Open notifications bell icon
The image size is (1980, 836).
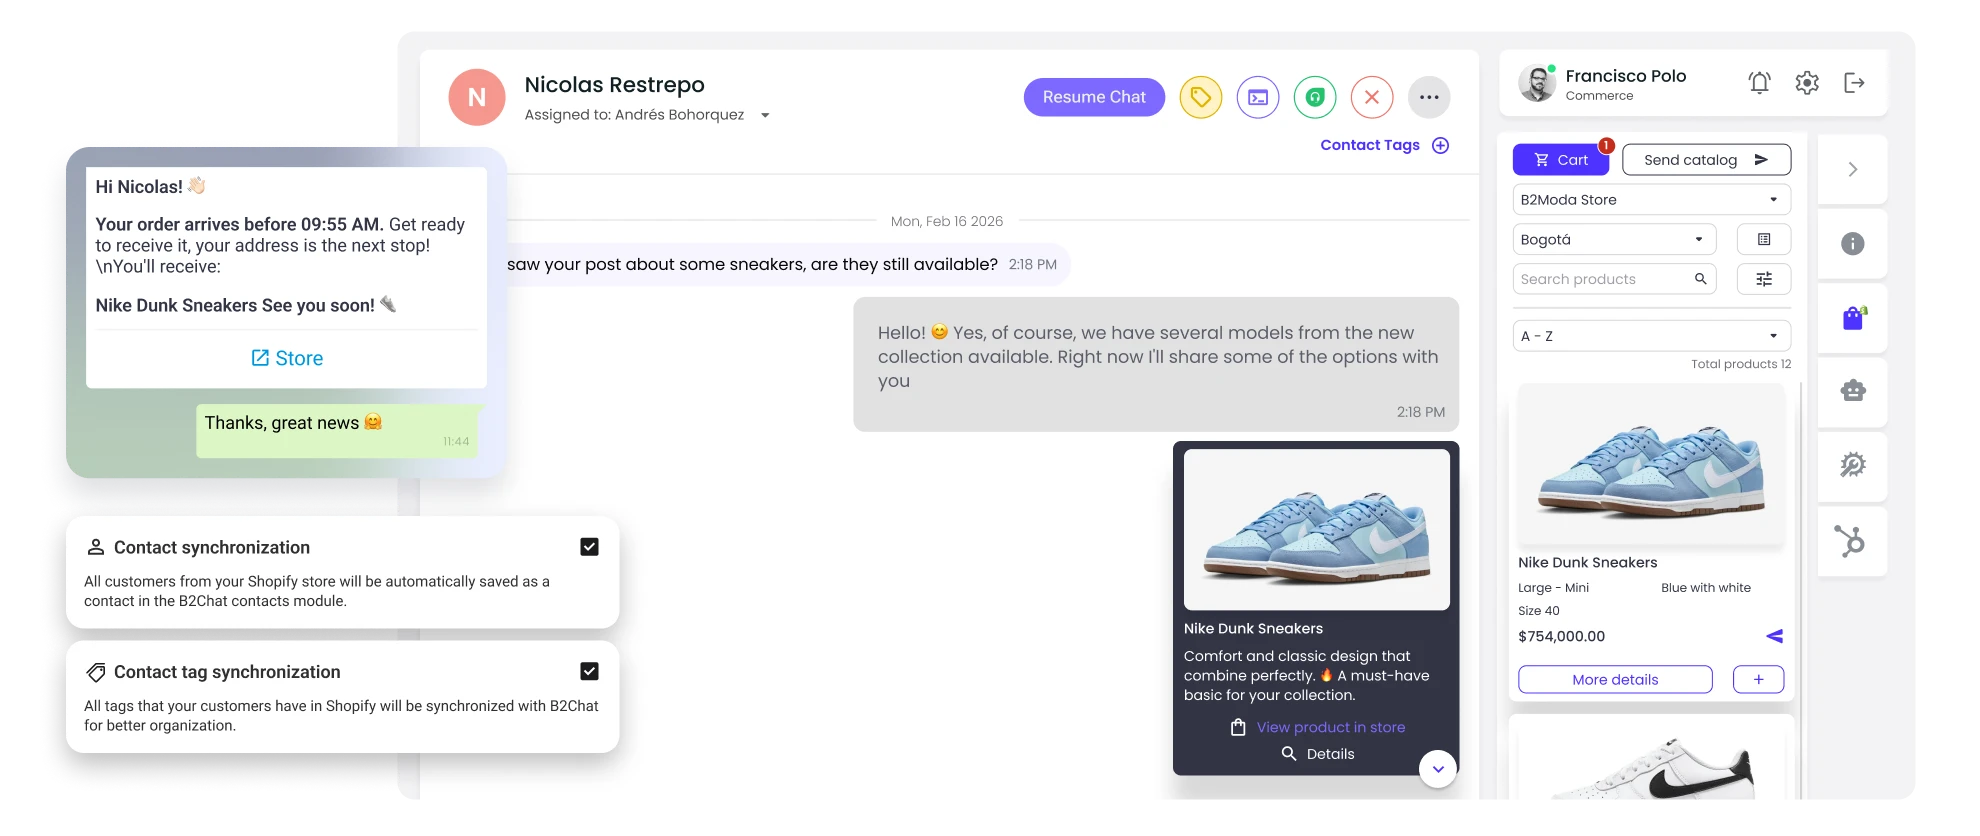tap(1759, 82)
